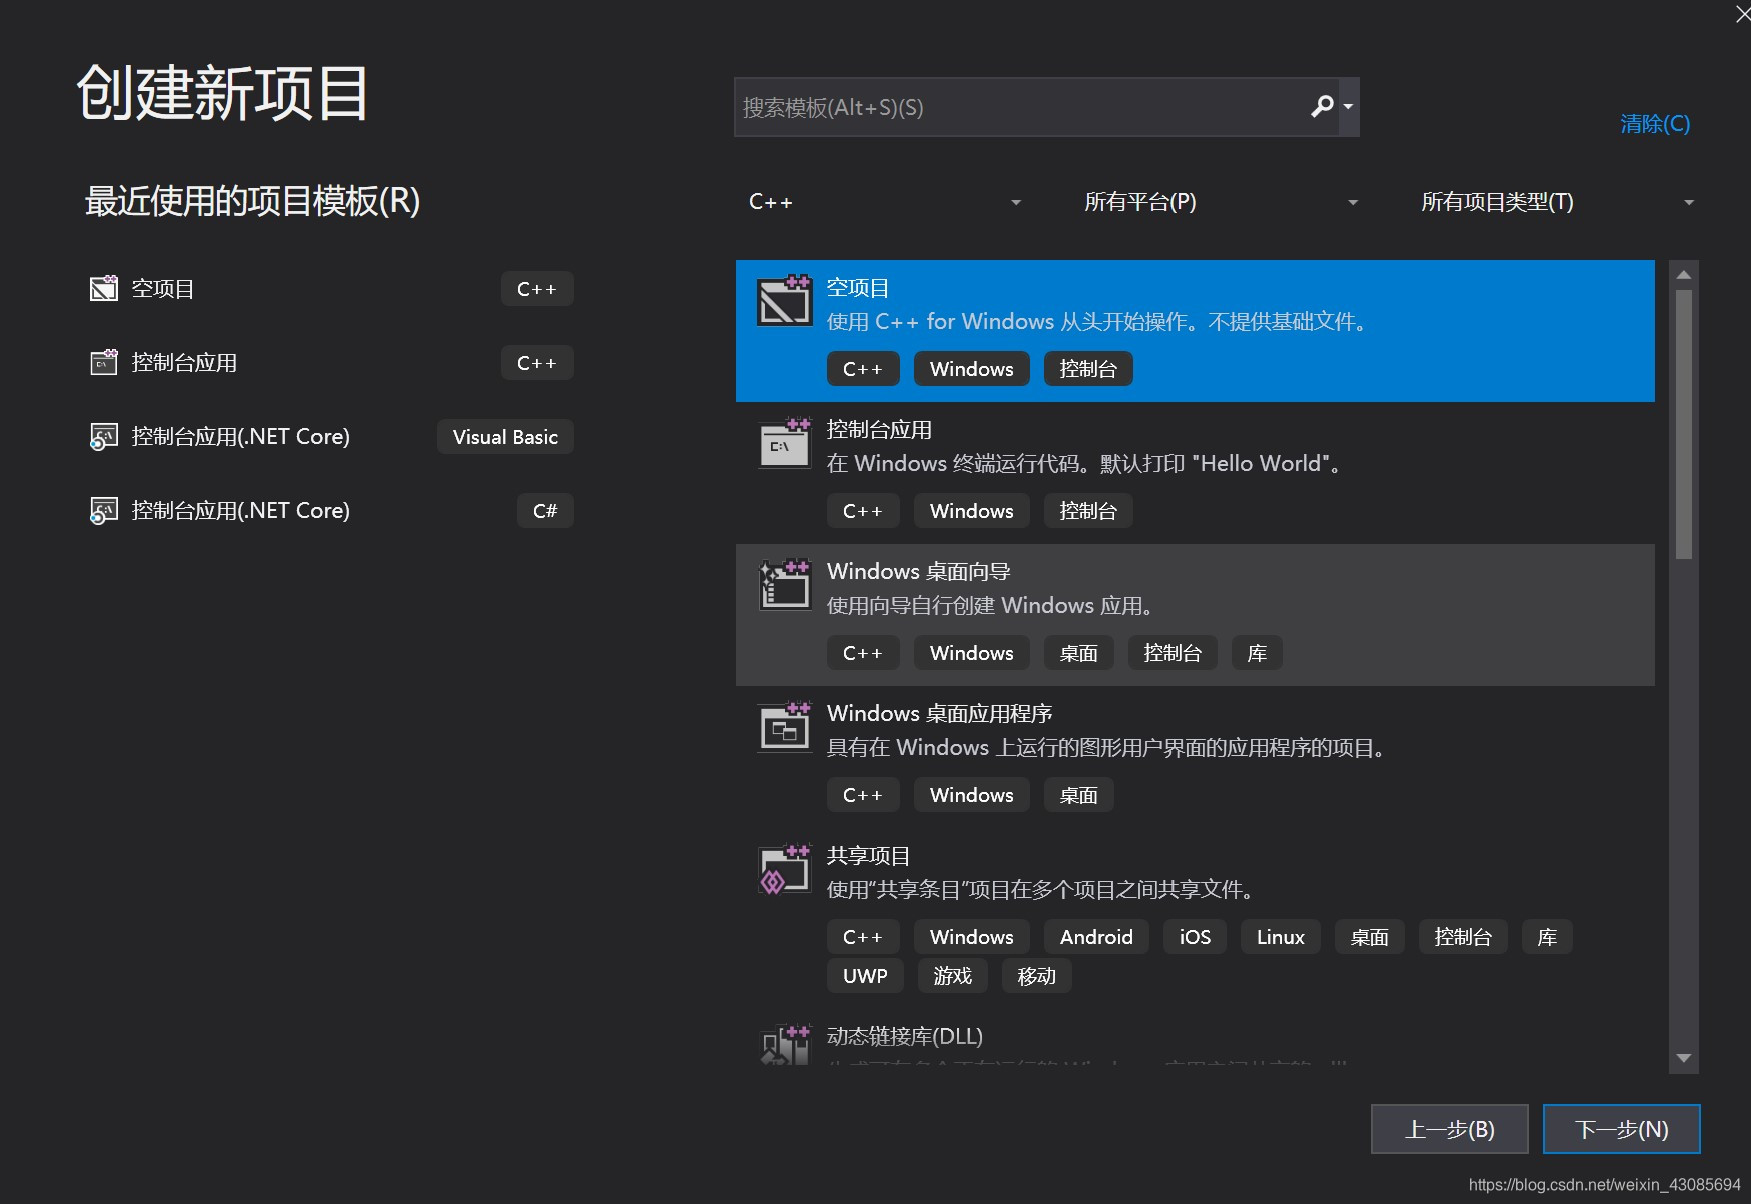The height and width of the screenshot is (1204, 1751).
Task: Select the 控制台应用 C++ template icon
Action: pos(784,443)
